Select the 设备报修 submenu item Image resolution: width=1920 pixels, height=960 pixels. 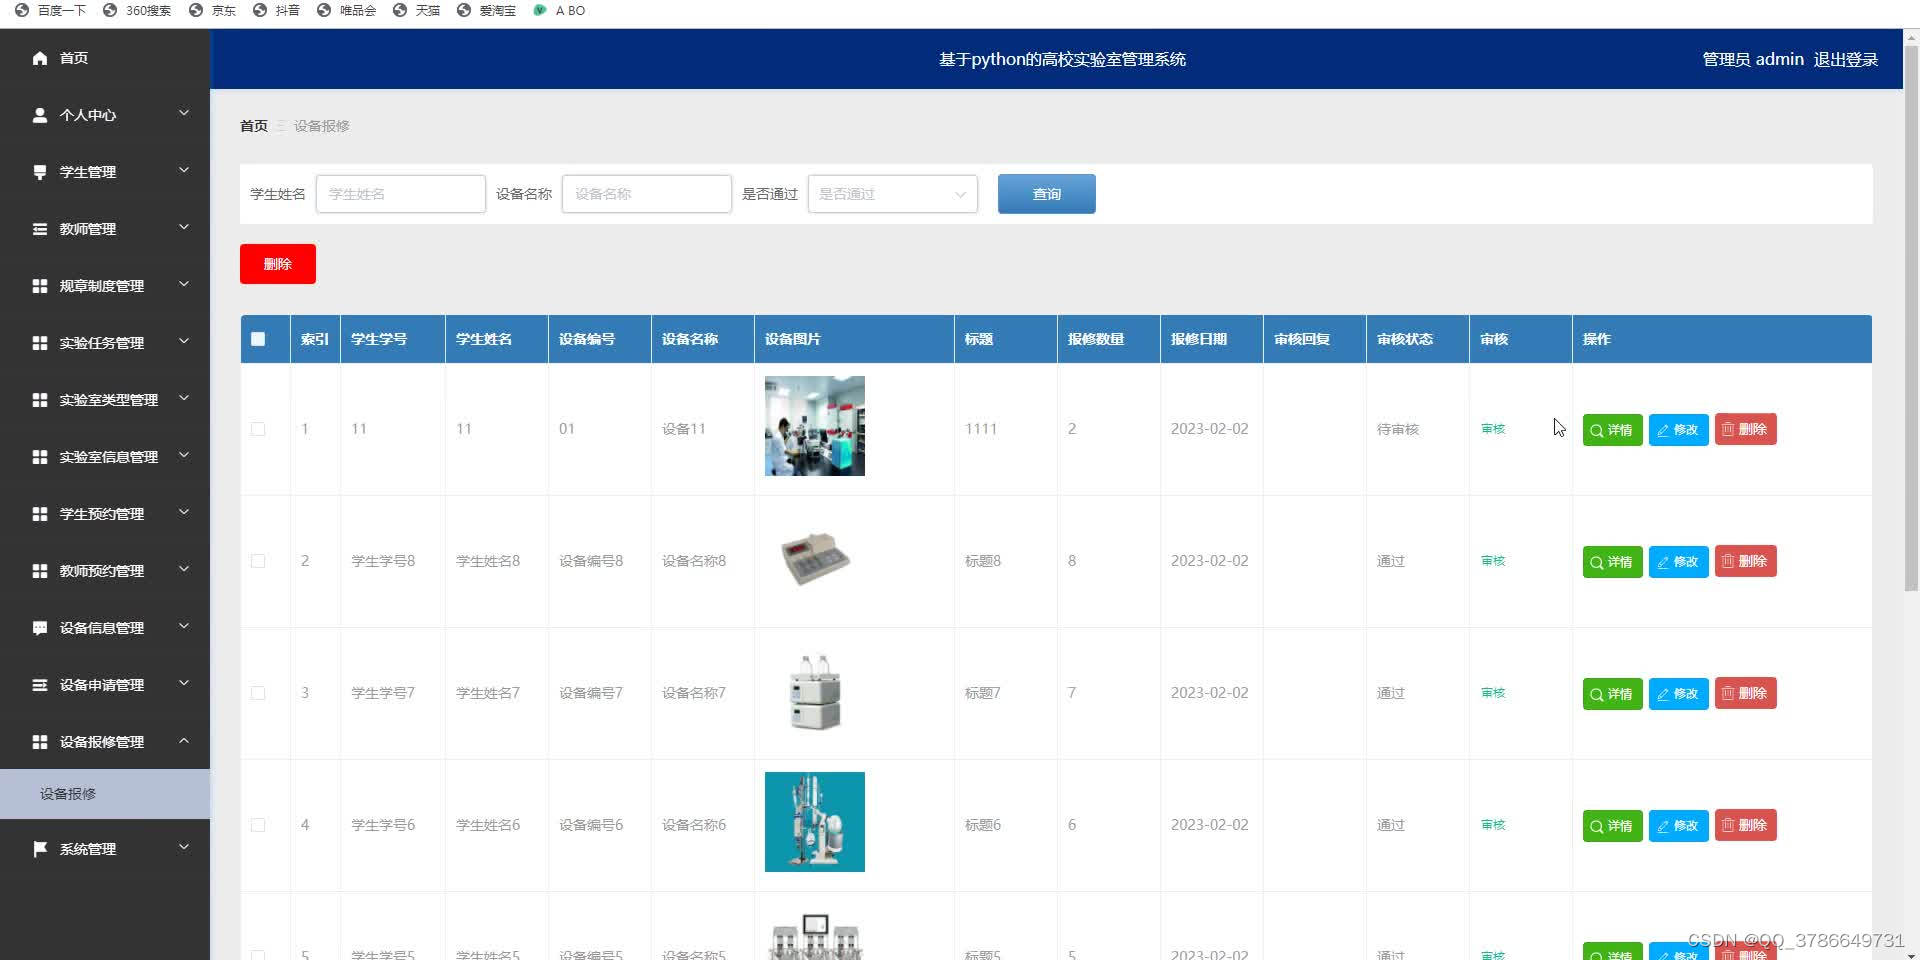[105, 794]
